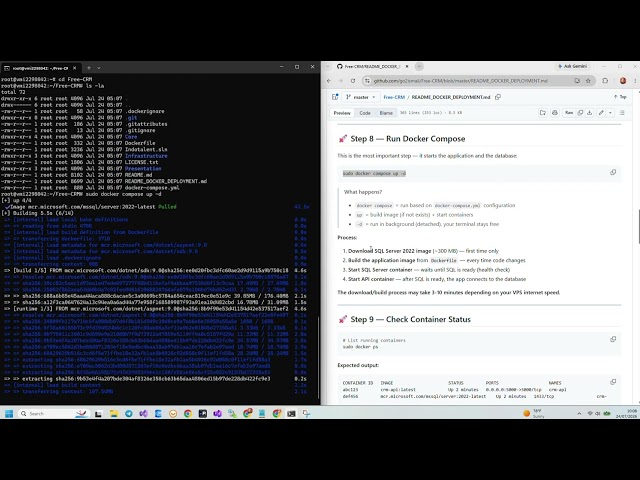Switch to the Code tab
This screenshot has height=480, width=640.
[x=365, y=113]
